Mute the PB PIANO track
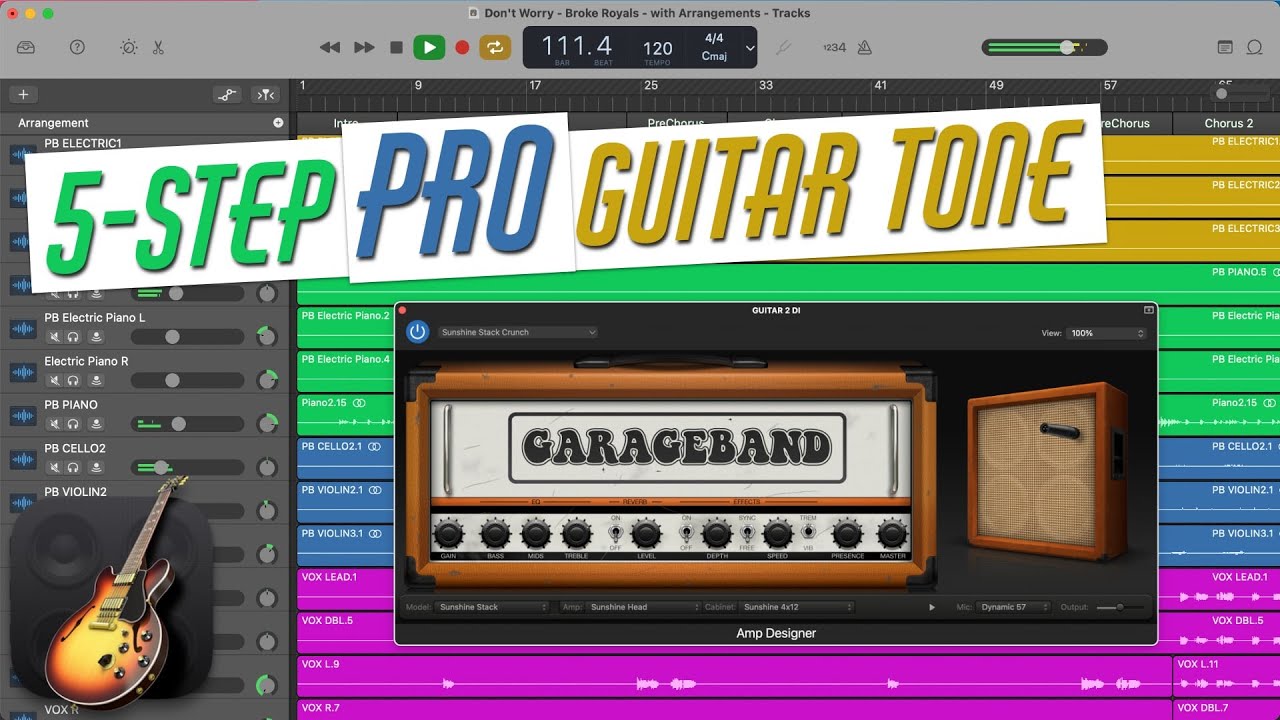Screen dimensions: 1280x720 [x=53, y=424]
